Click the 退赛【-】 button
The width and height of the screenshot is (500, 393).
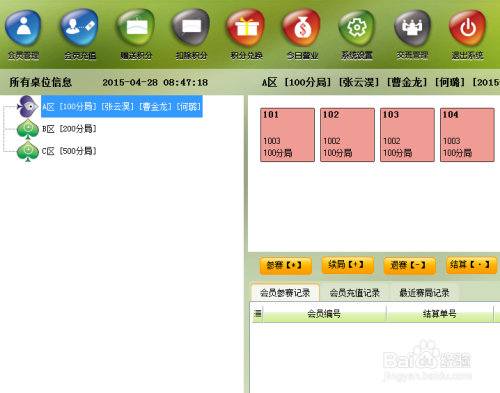click(410, 266)
